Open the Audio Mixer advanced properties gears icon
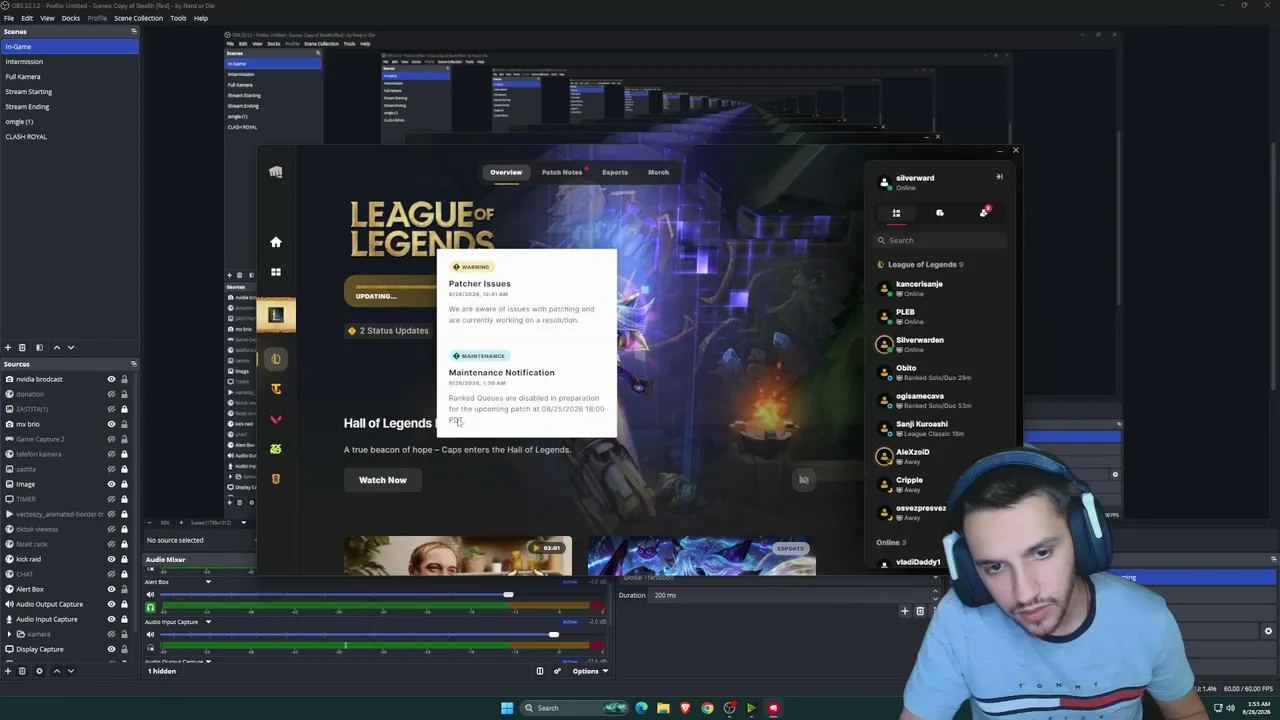Image resolution: width=1280 pixels, height=720 pixels. point(557,671)
